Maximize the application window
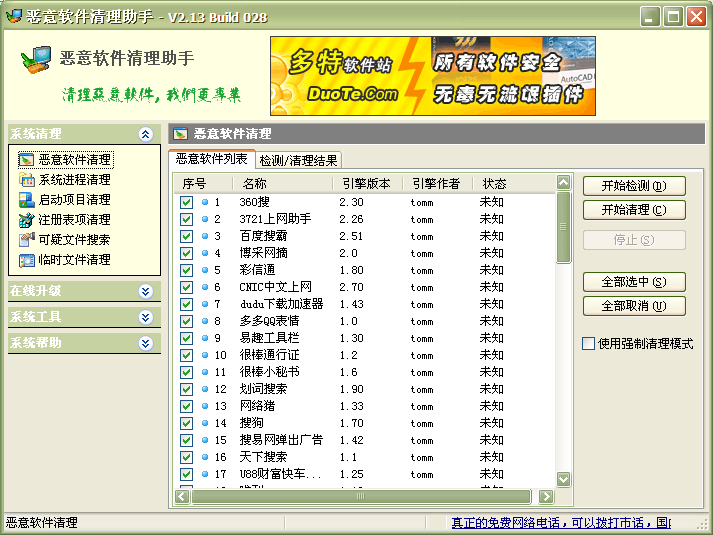This screenshot has width=713, height=535. tap(673, 17)
